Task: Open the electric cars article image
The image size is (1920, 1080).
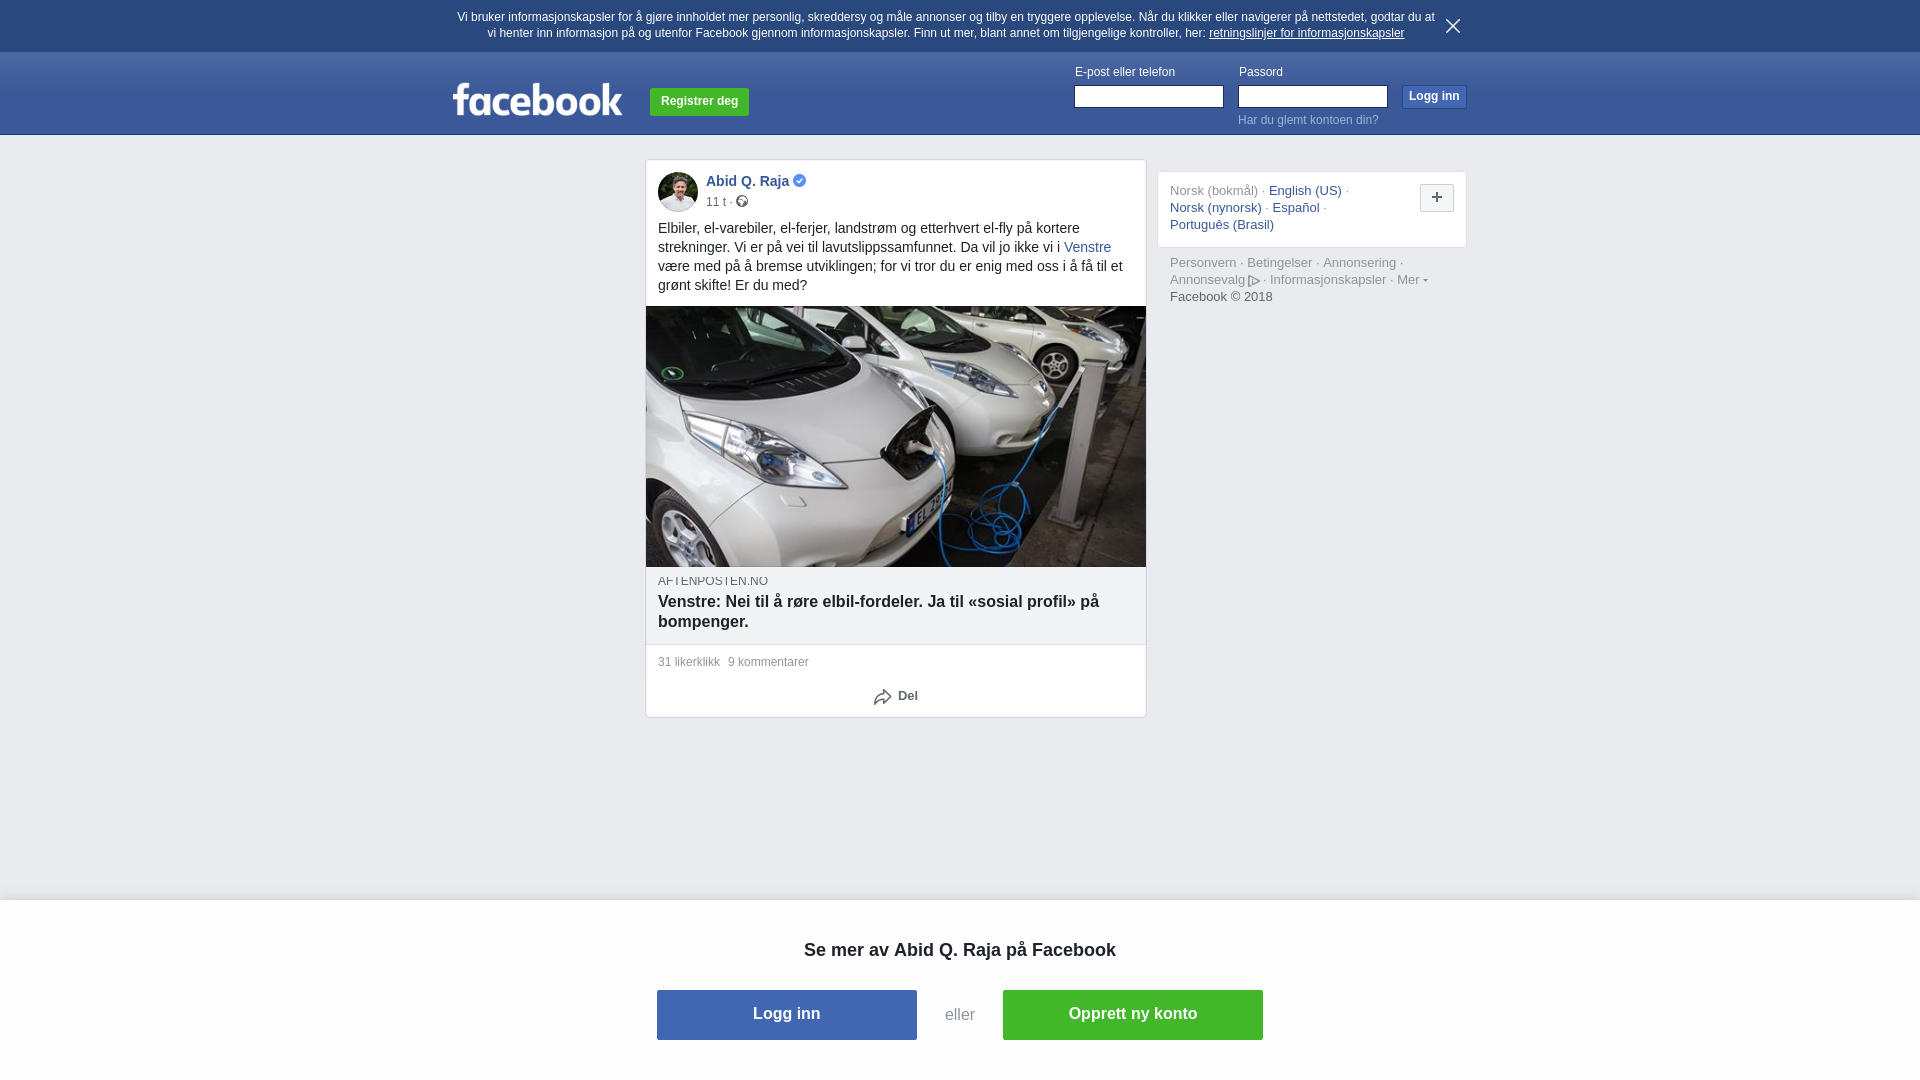Action: tap(896, 436)
